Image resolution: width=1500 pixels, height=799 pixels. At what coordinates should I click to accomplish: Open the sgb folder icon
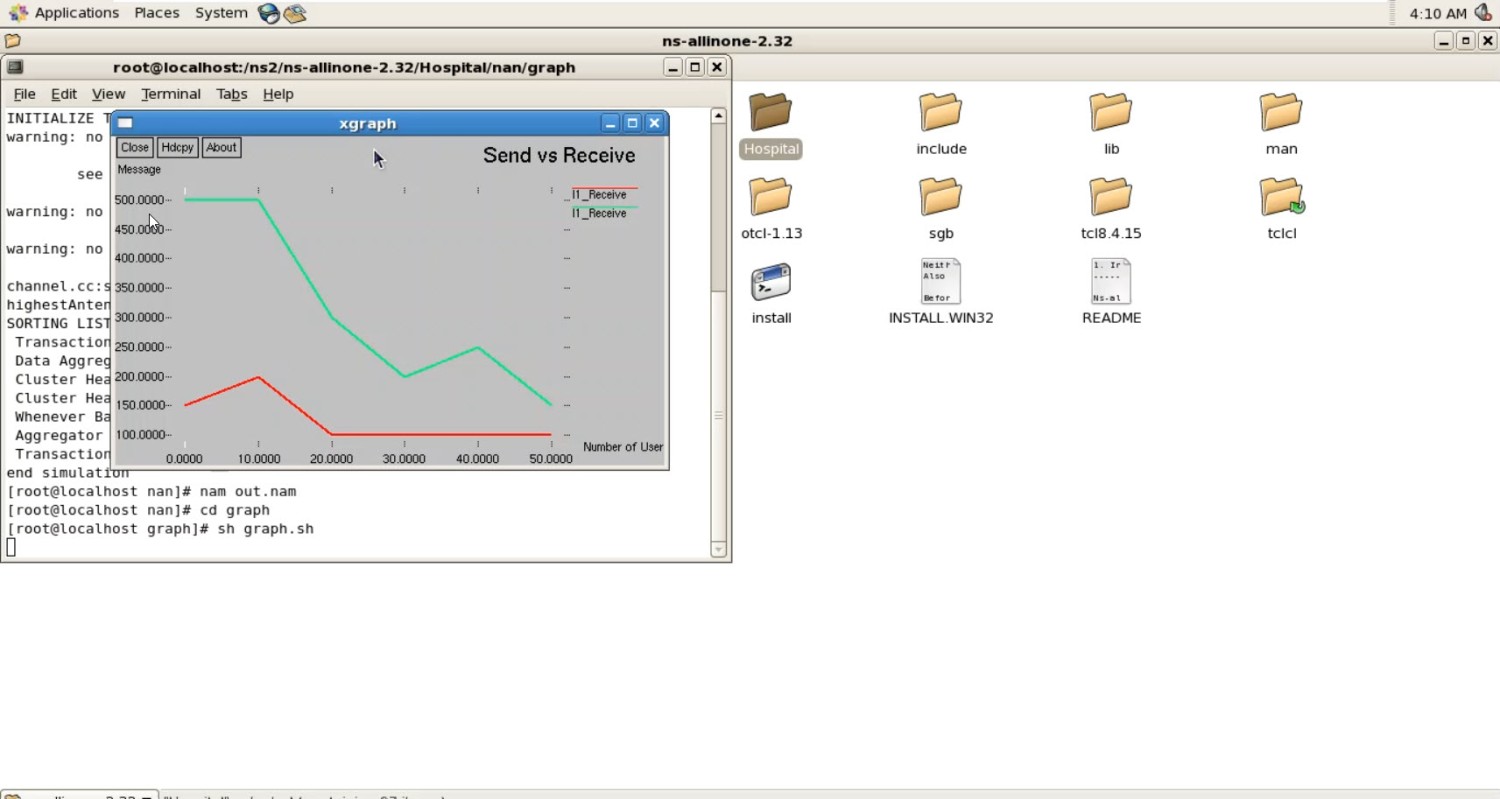pos(940,197)
